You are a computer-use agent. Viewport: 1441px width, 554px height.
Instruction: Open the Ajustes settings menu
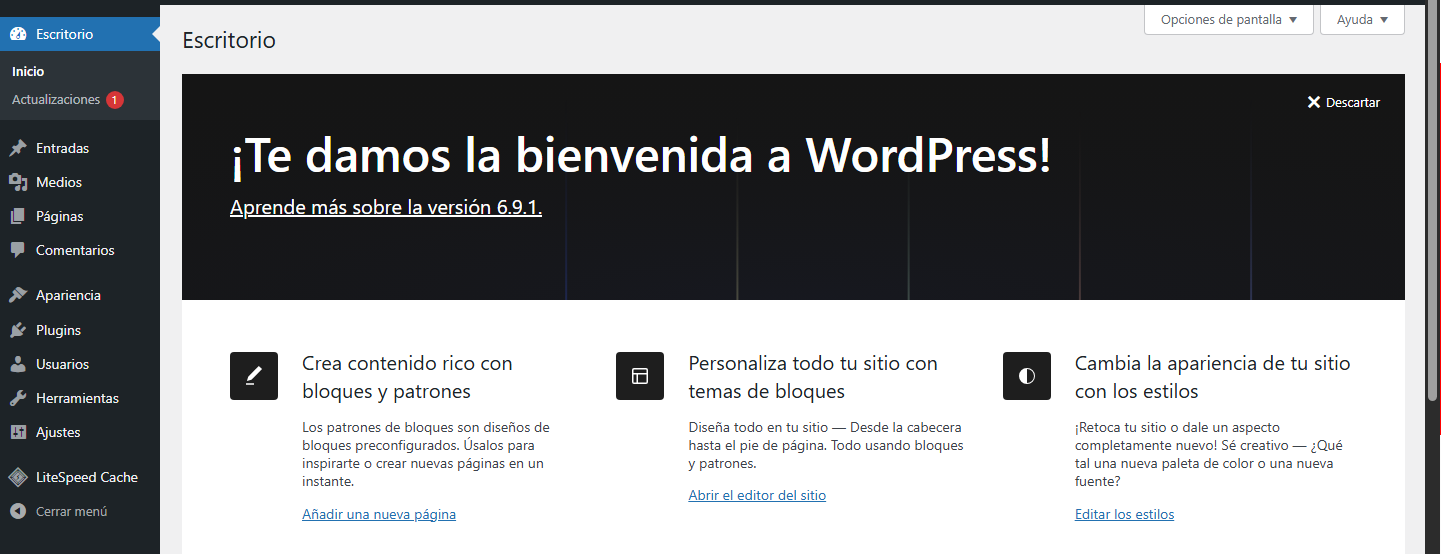click(58, 432)
